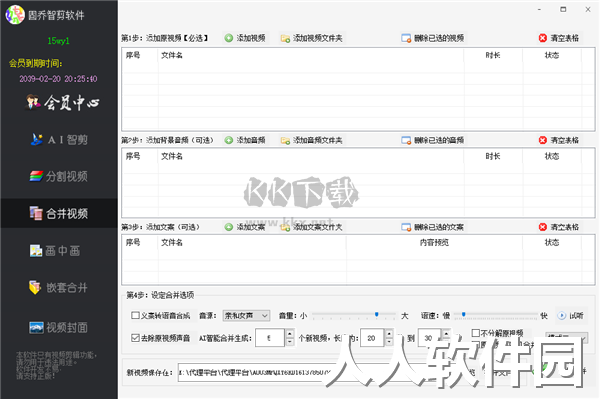Screen dimensions: 600x399
Task: Maximize the application window
Action: click(x=563, y=9)
